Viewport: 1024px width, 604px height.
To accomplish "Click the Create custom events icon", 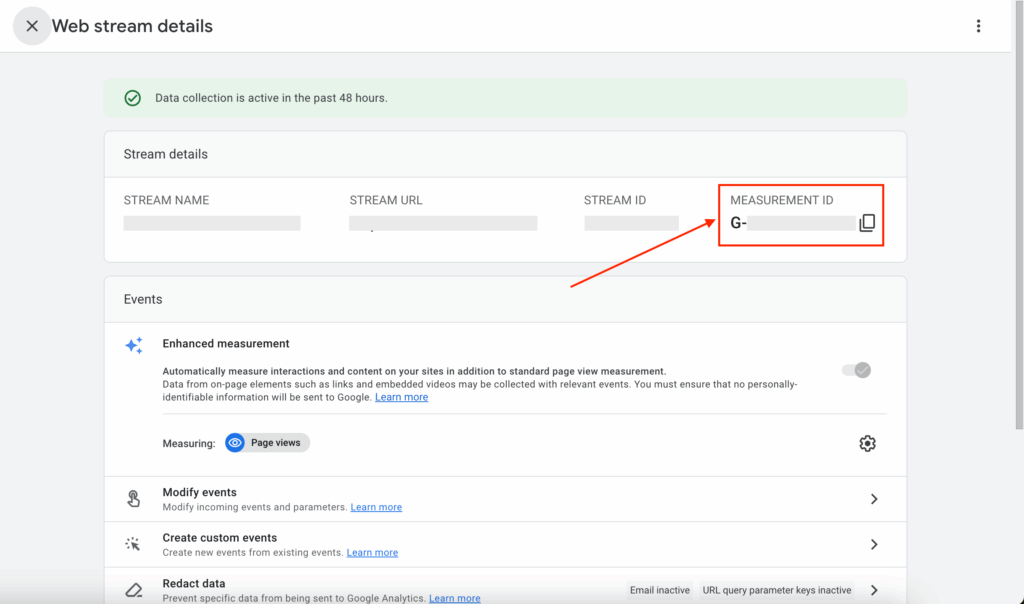I will (x=133, y=544).
